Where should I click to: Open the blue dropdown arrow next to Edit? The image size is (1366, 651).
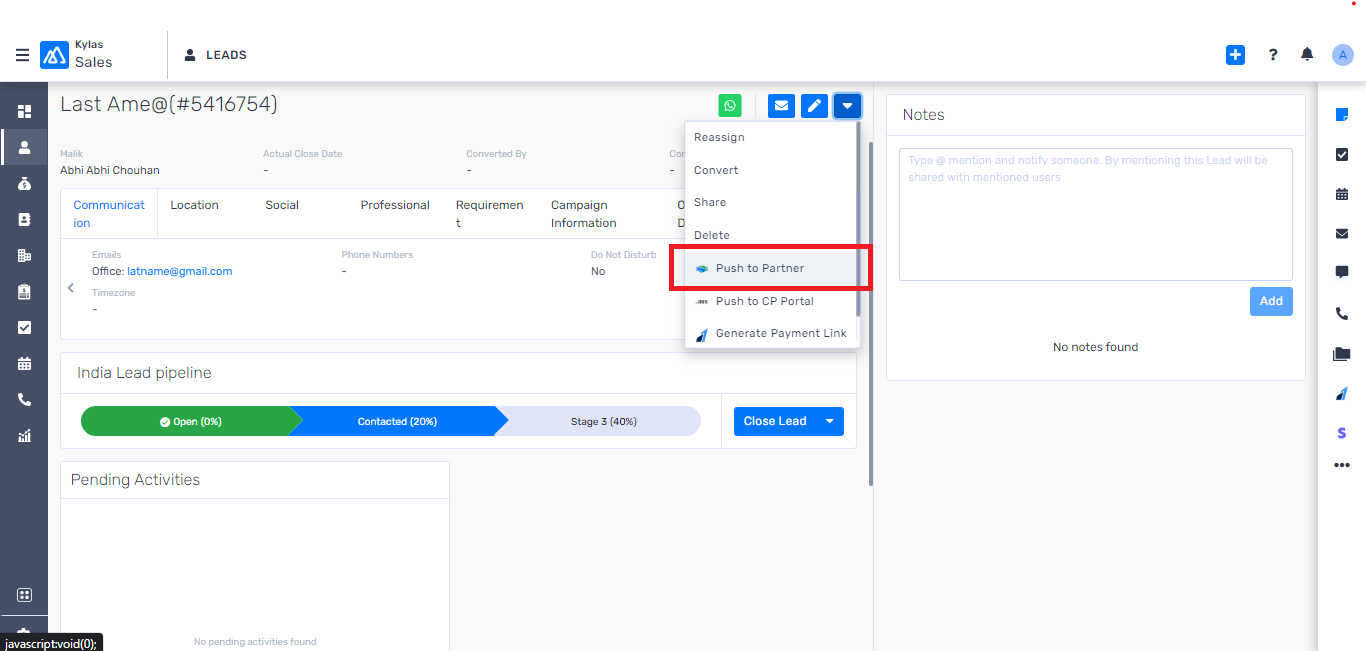pos(847,105)
